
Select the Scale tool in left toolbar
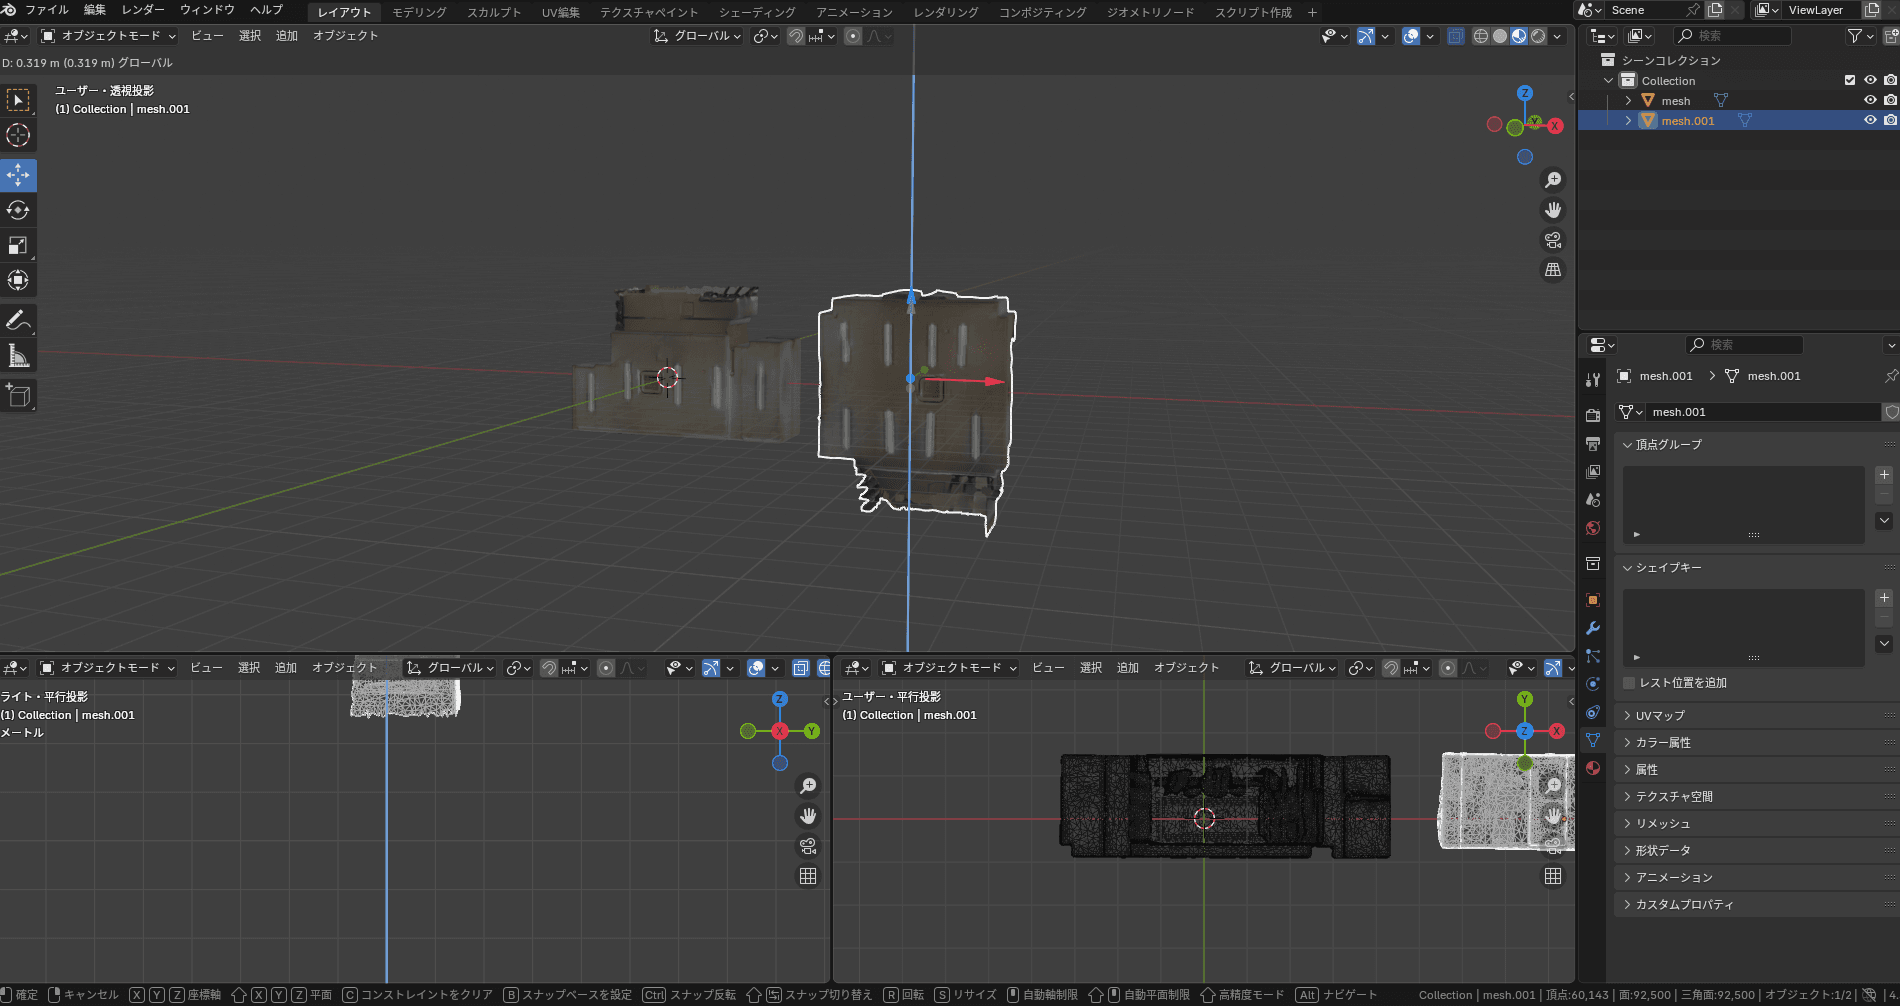[18, 245]
